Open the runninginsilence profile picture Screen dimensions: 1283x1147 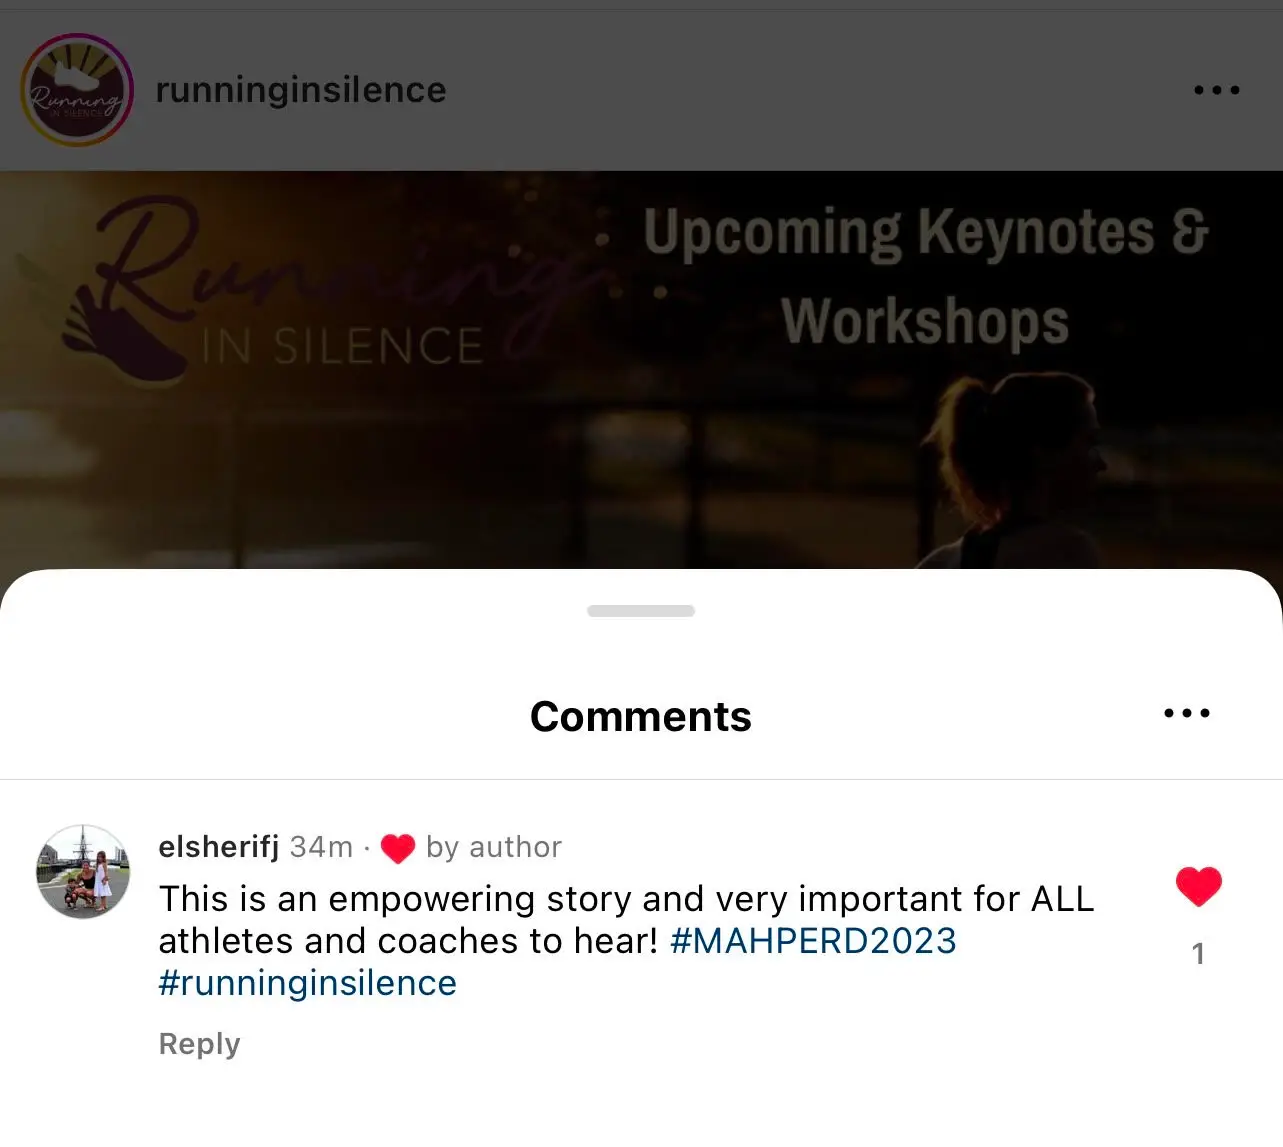click(77, 90)
